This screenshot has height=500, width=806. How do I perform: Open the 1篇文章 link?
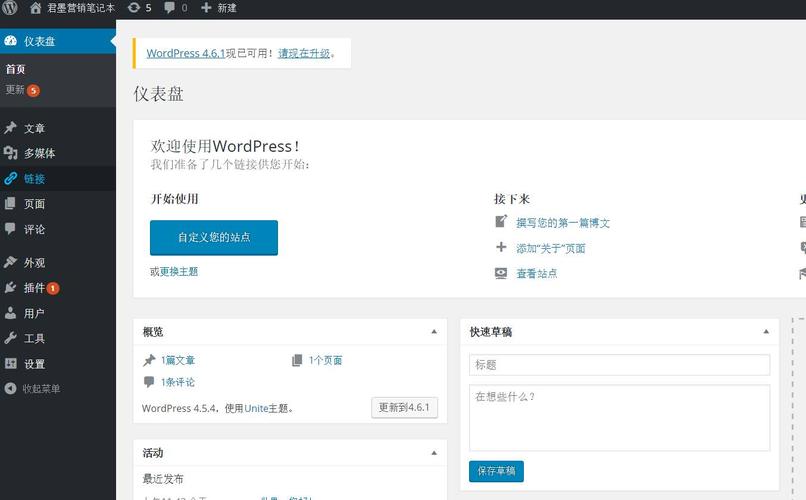(x=178, y=360)
